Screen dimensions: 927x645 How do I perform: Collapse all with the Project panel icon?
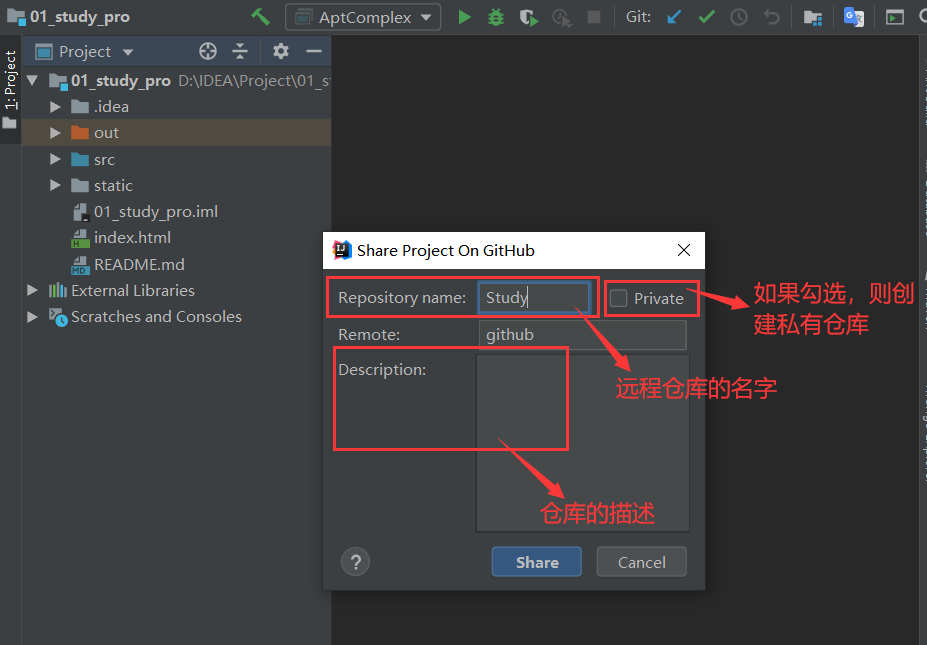[x=239, y=51]
